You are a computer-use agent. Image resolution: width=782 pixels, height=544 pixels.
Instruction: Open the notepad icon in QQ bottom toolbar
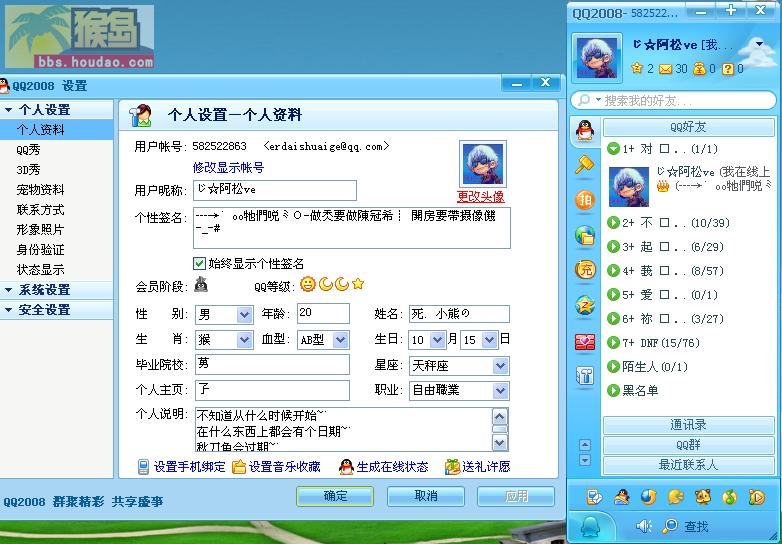pyautogui.click(x=594, y=497)
